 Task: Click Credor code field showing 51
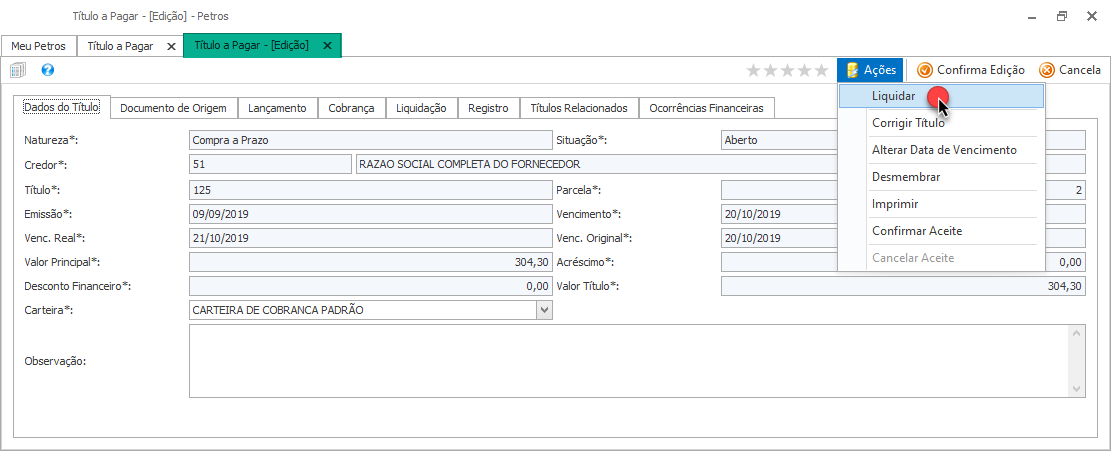click(x=270, y=165)
